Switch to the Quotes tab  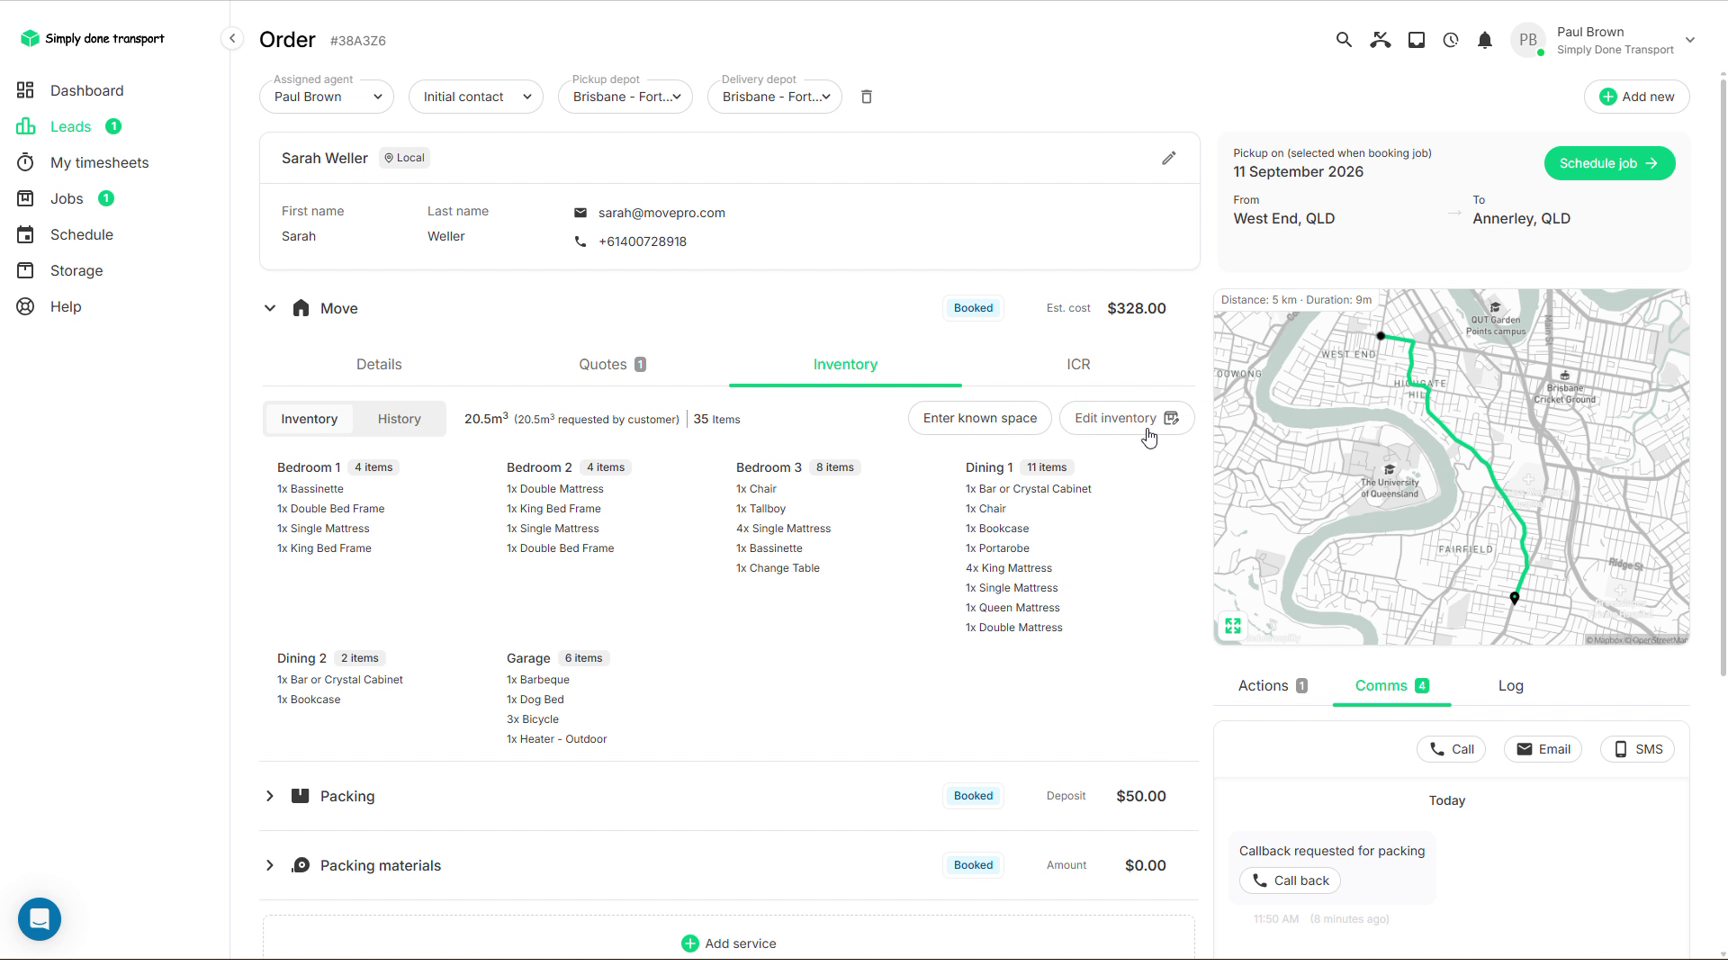tap(612, 364)
